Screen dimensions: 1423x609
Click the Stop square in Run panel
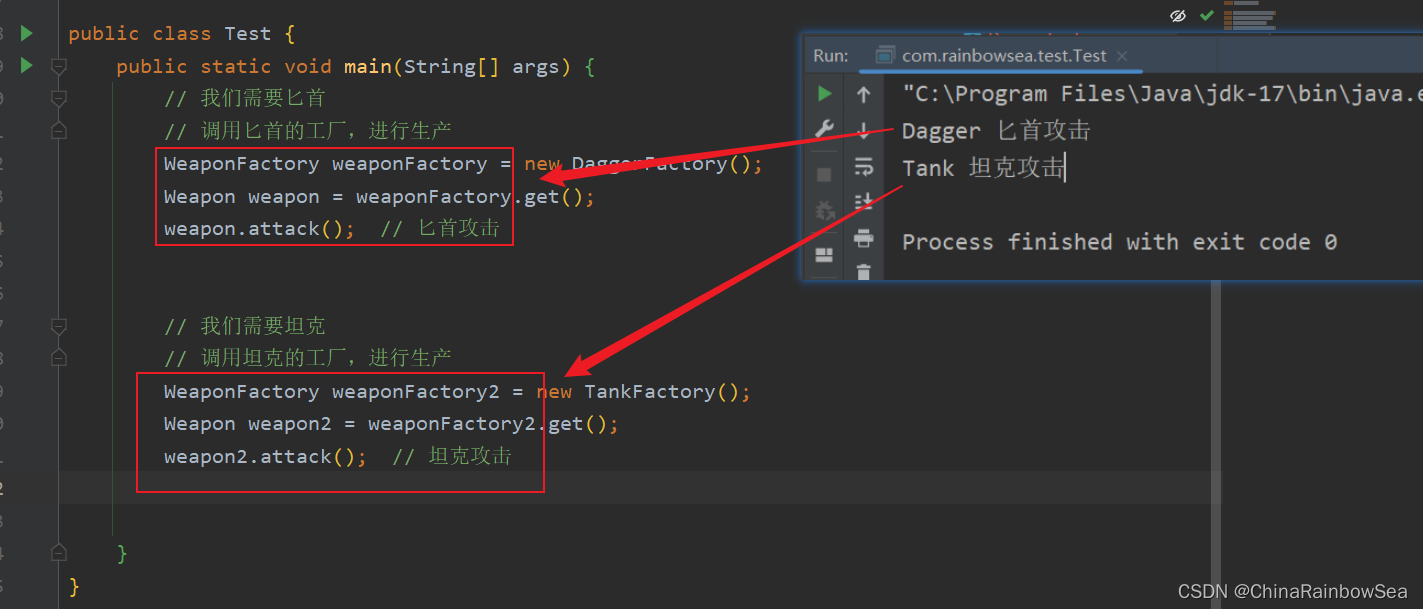point(824,174)
